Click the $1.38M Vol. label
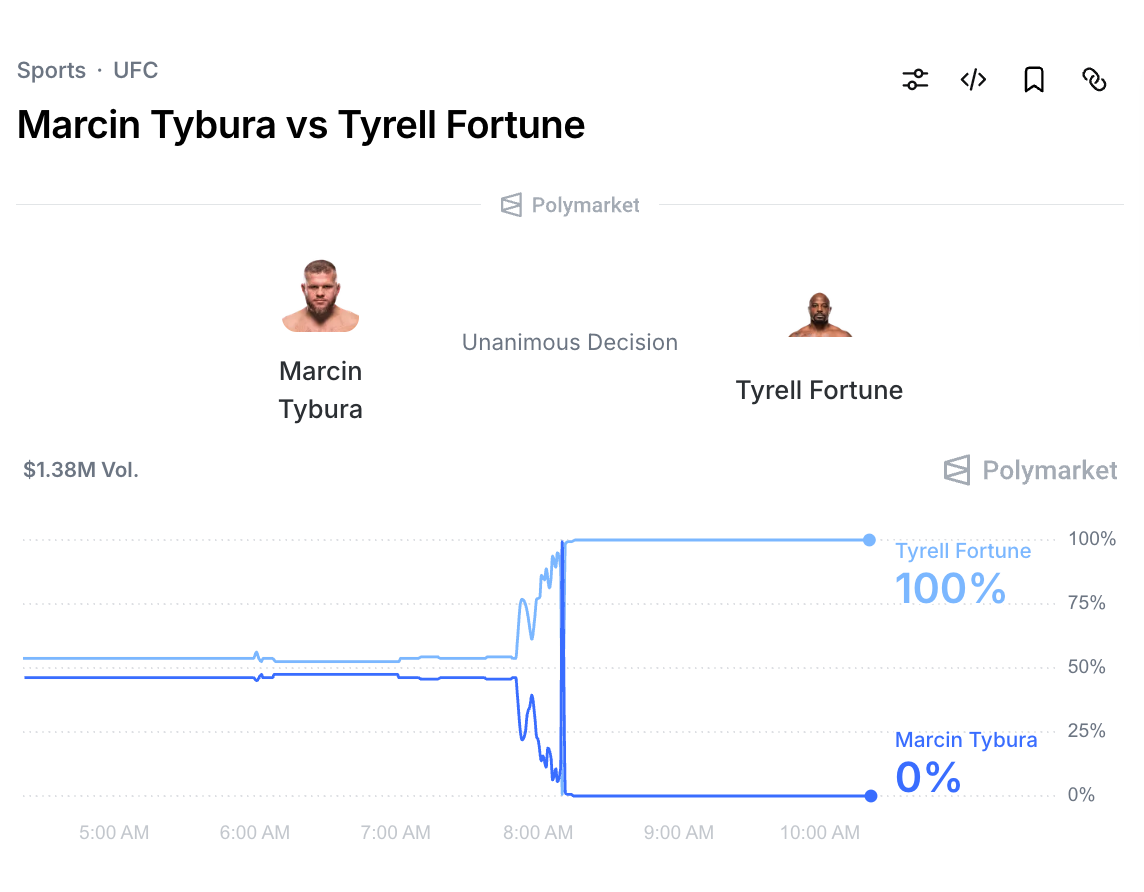Image resolution: width=1144 pixels, height=892 pixels. click(81, 470)
